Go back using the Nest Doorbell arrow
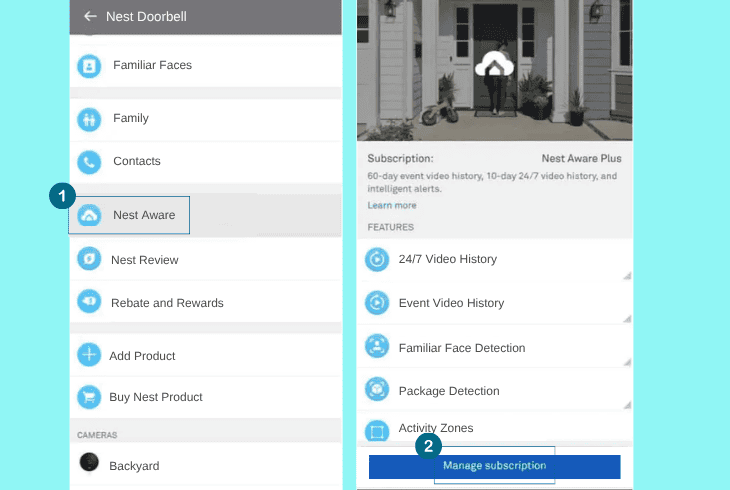 (90, 16)
